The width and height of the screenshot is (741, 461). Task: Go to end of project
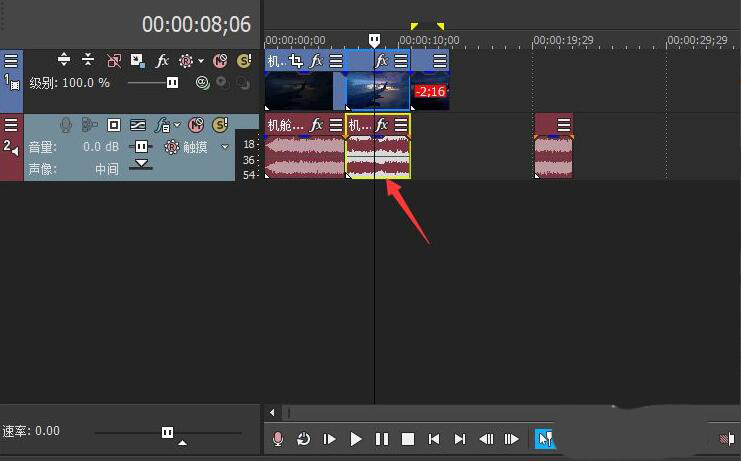point(460,439)
